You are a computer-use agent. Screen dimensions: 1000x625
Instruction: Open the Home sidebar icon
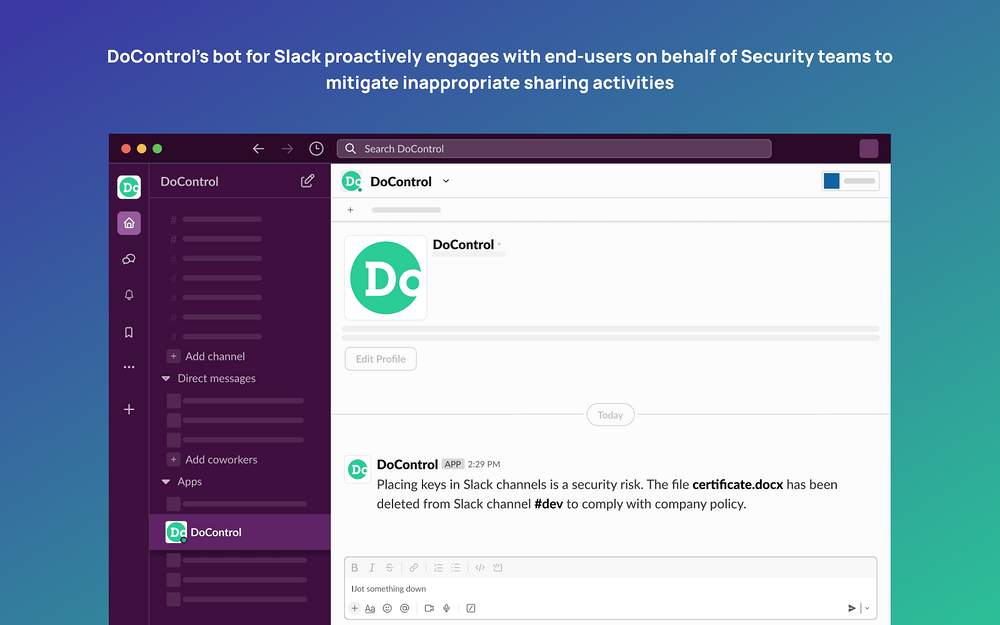pos(129,223)
